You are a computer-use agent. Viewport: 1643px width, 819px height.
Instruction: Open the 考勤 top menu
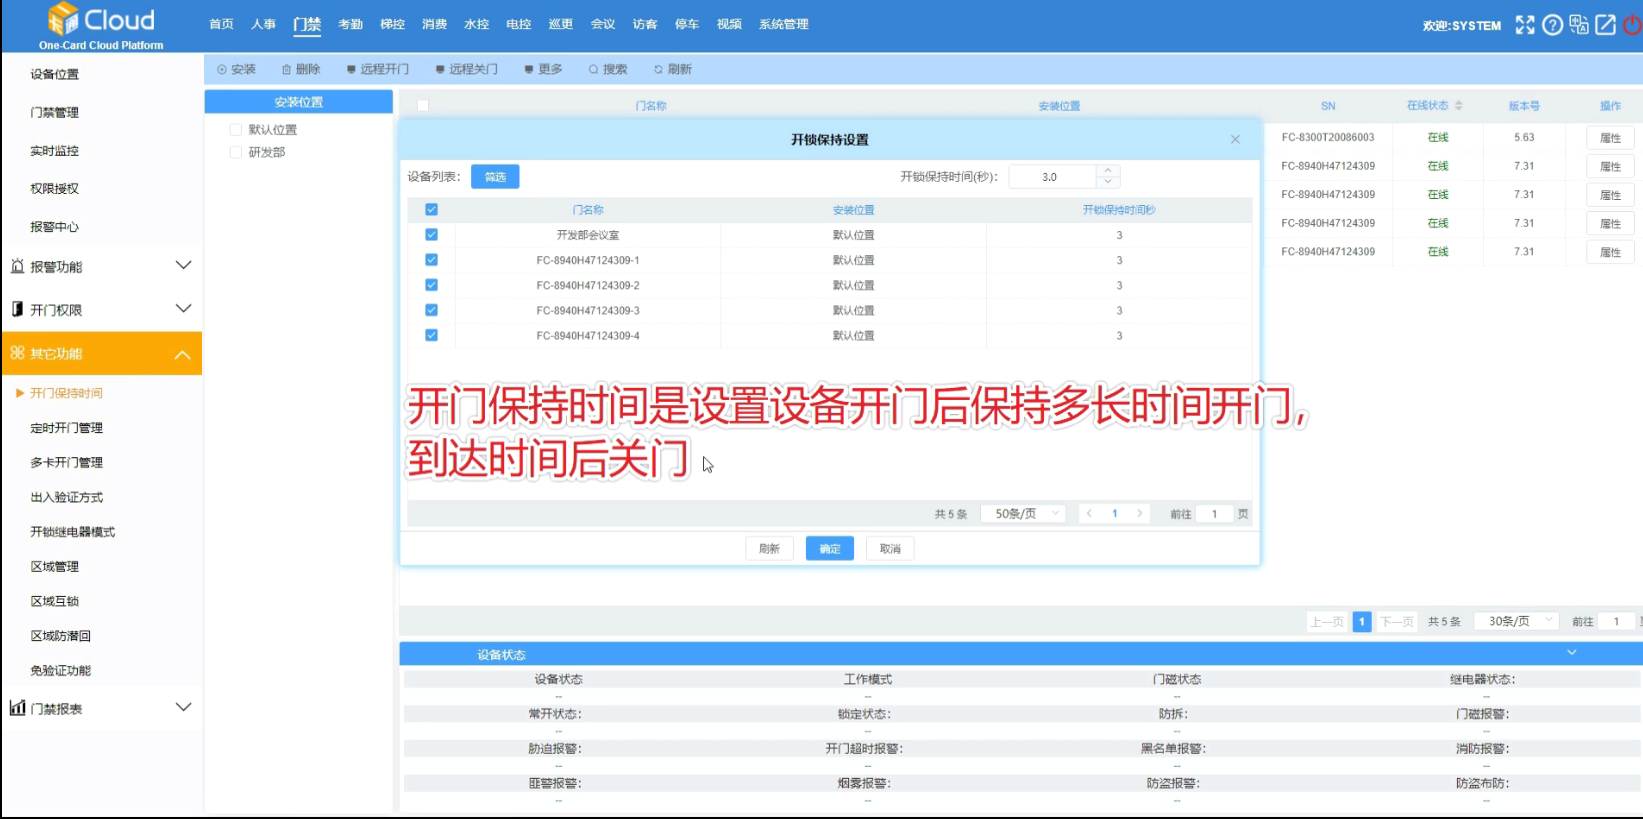click(x=350, y=24)
